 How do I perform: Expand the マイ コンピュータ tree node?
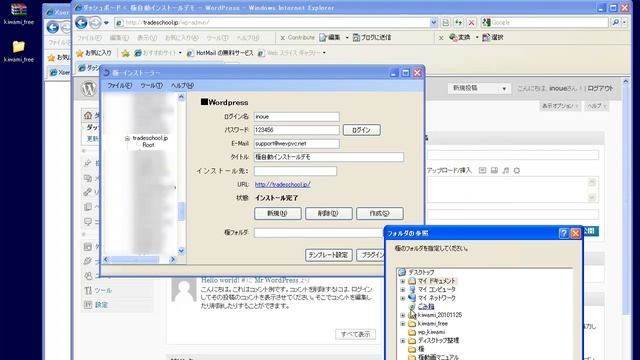pos(403,290)
